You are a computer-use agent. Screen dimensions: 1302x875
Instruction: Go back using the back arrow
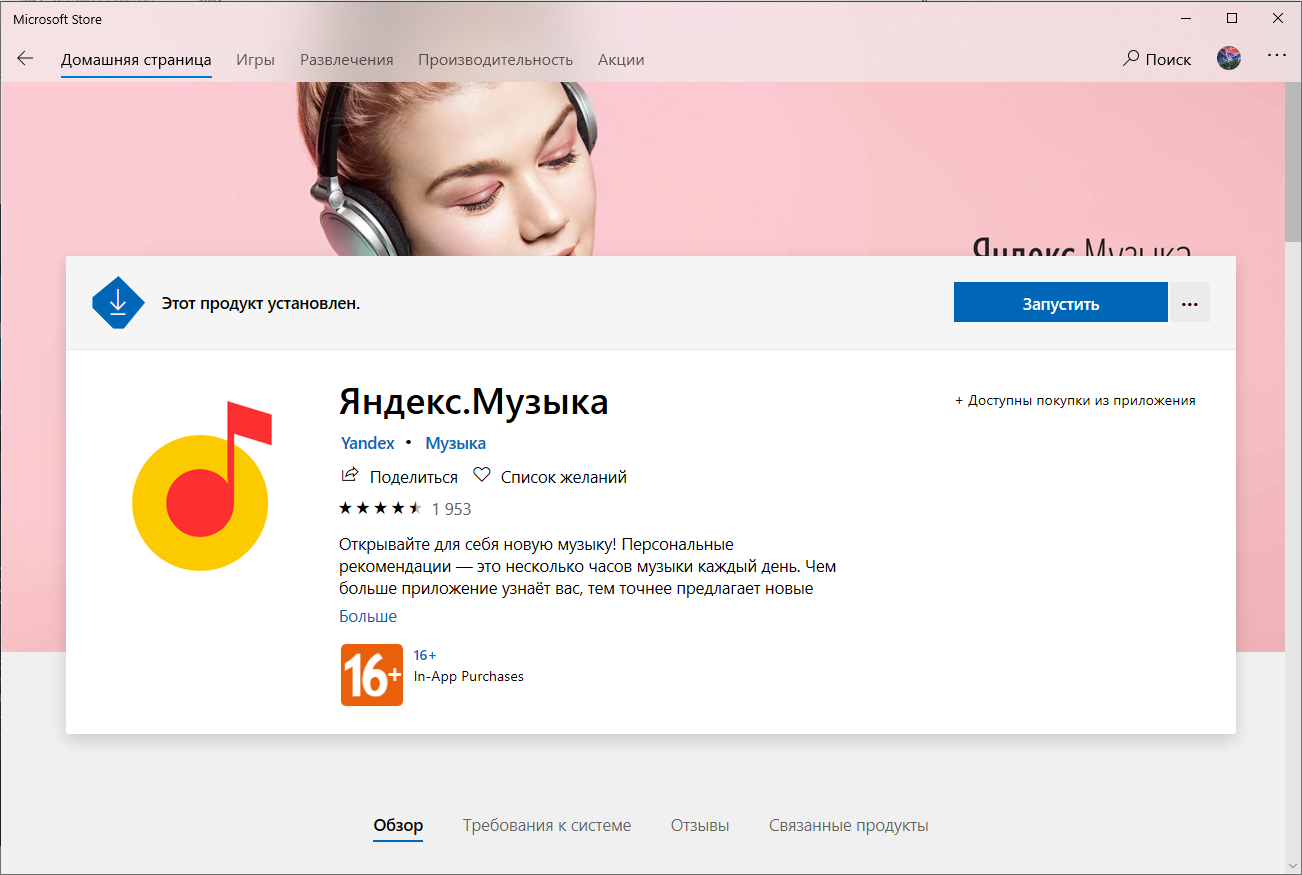point(25,59)
